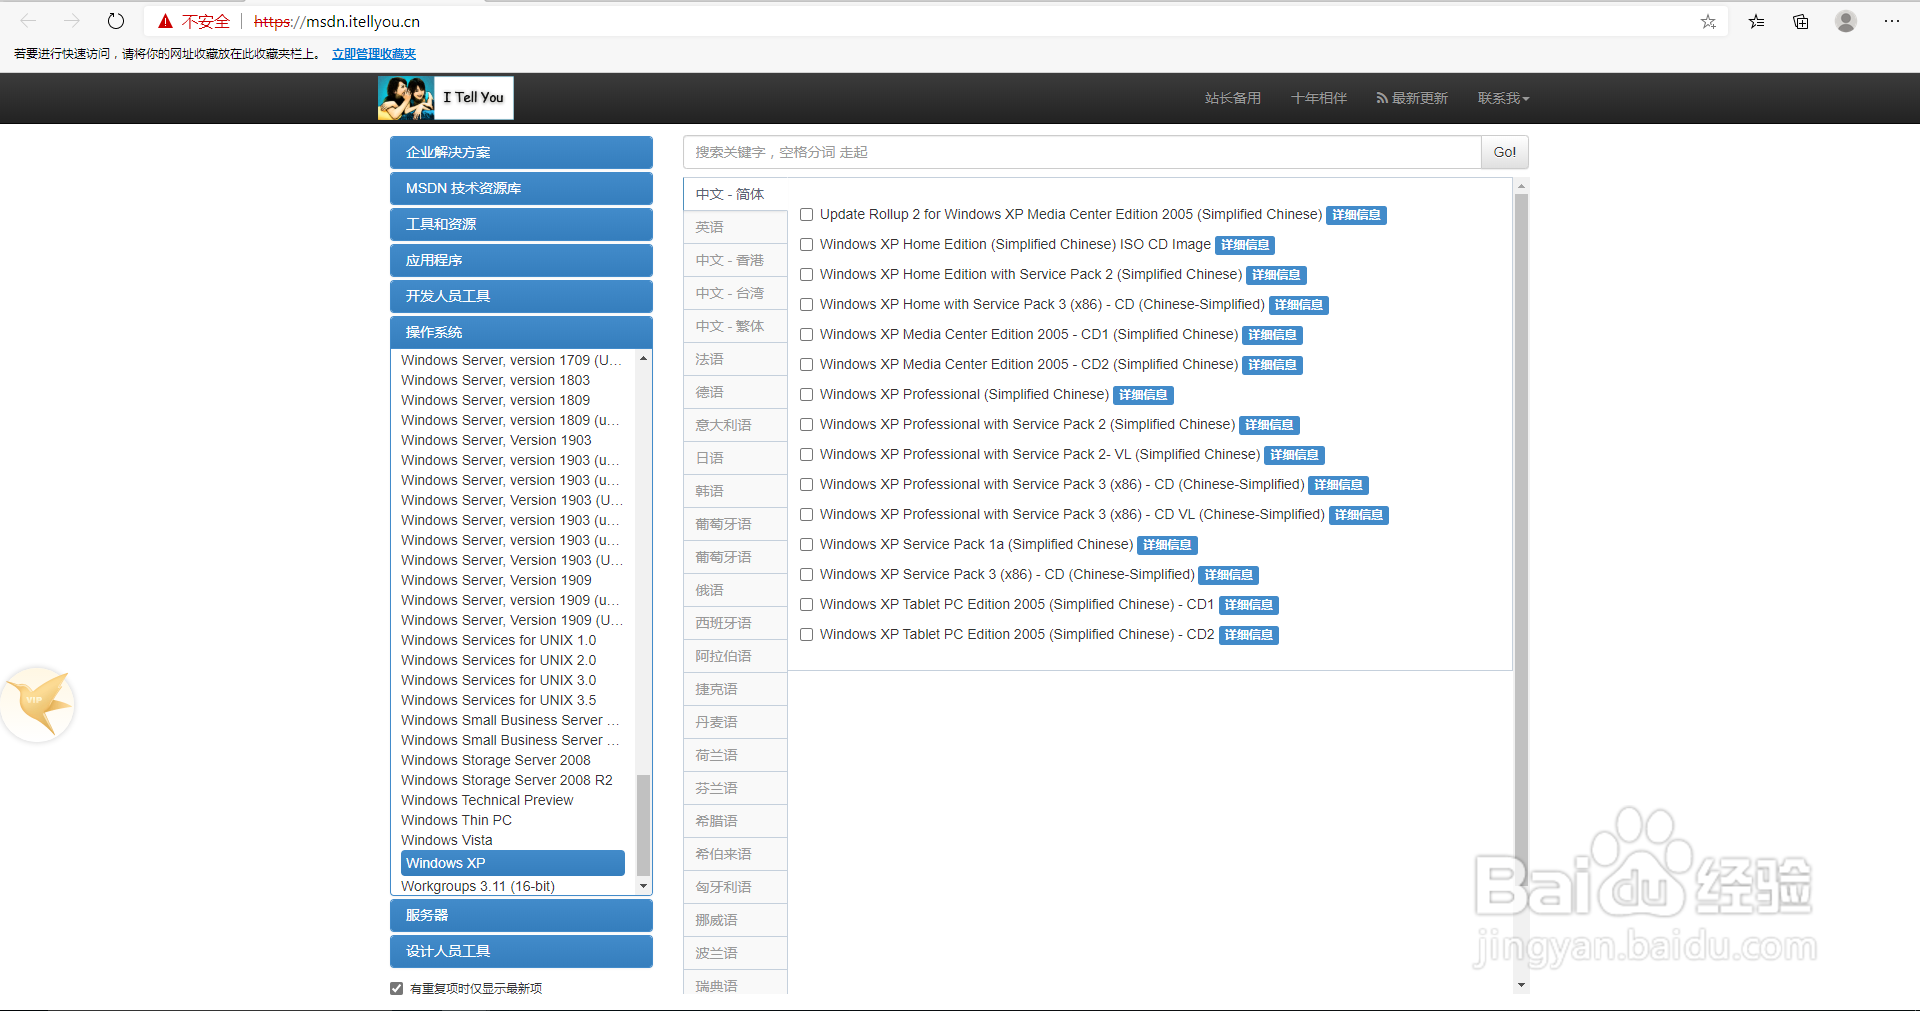Check XP Media Center Edition 2005 CD1
Image resolution: width=1920 pixels, height=1011 pixels.
[806, 335]
